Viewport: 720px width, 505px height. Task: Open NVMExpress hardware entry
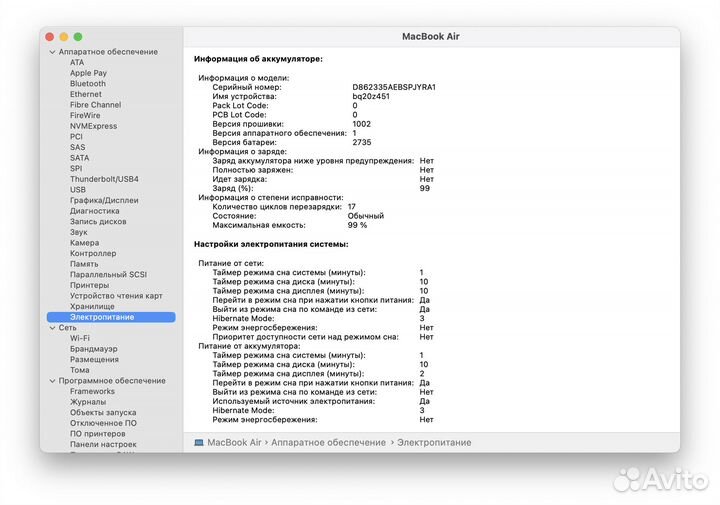[94, 126]
